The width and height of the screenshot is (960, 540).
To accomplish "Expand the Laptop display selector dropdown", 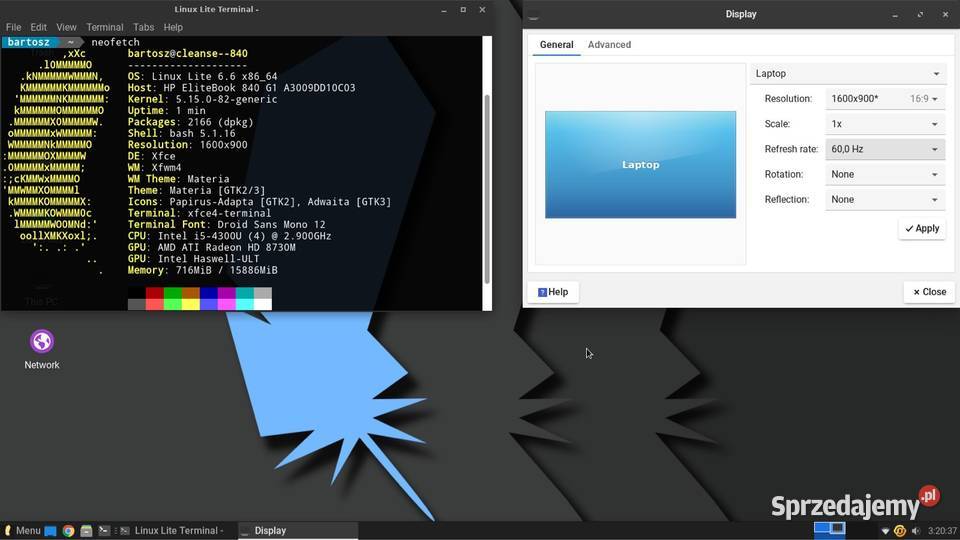I will [848, 73].
